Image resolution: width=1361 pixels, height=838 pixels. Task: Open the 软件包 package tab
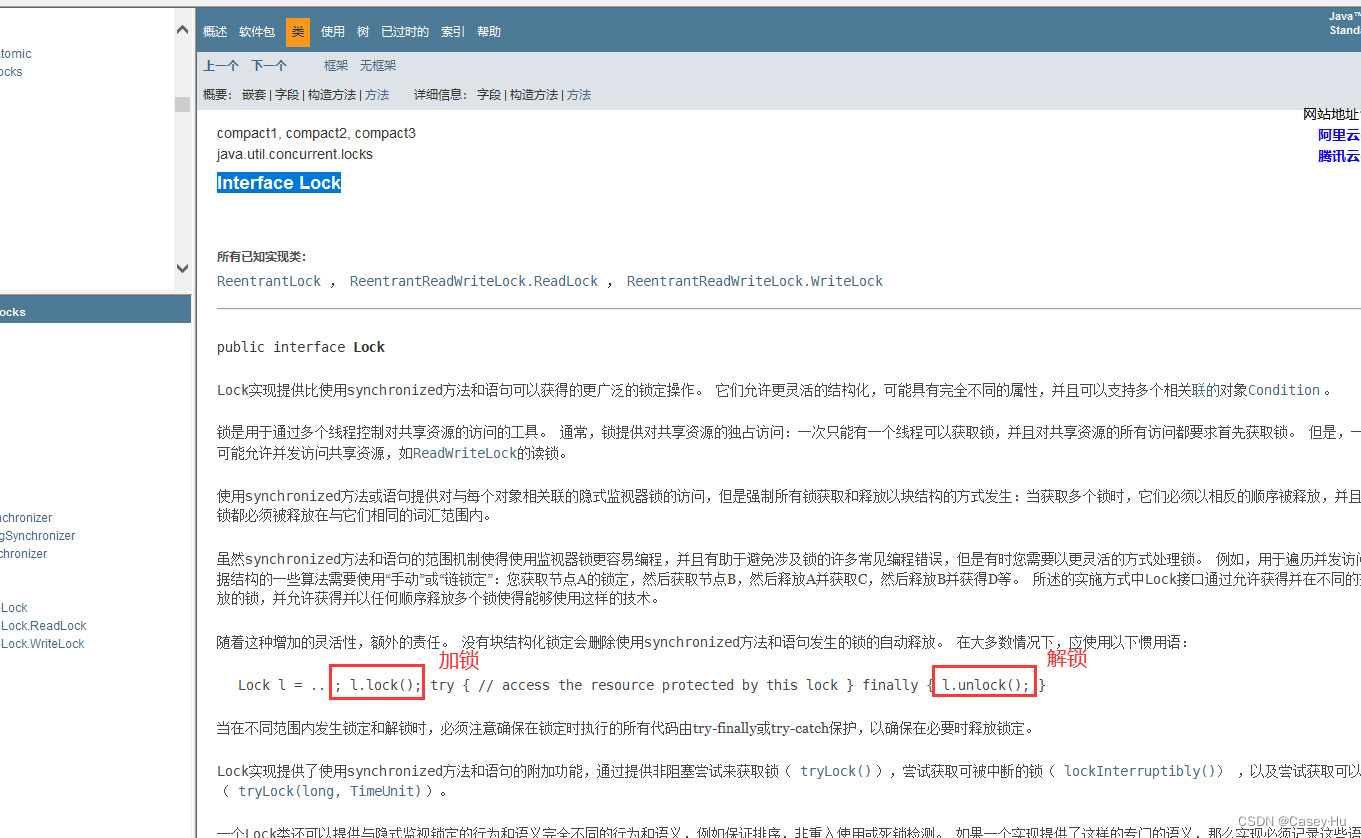[257, 32]
